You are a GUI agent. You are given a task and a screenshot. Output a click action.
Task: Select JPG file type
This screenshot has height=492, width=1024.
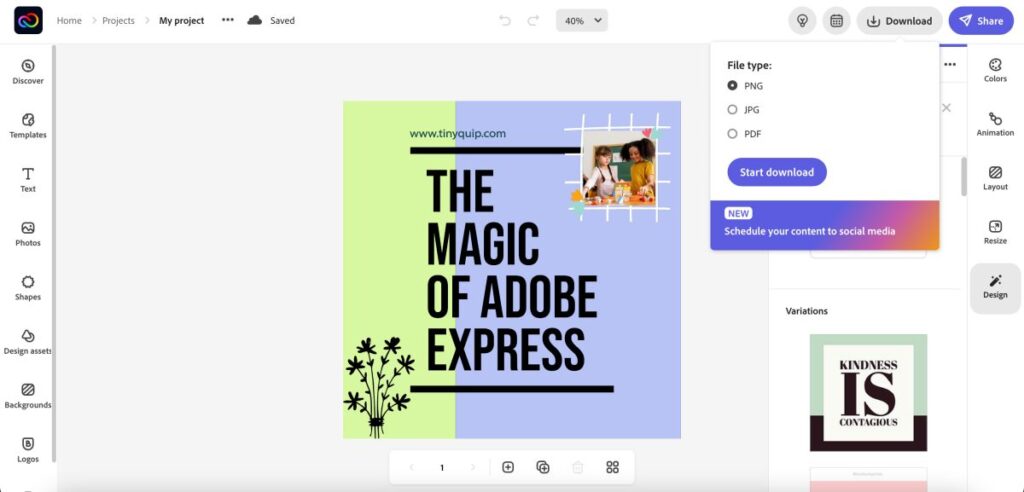tap(744, 110)
